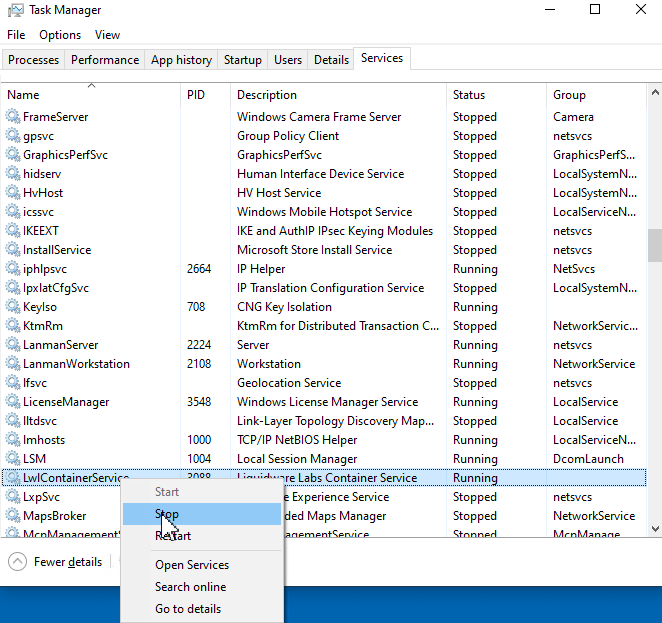Switch to the Startup tab
Image resolution: width=662 pixels, height=623 pixels.
click(243, 60)
